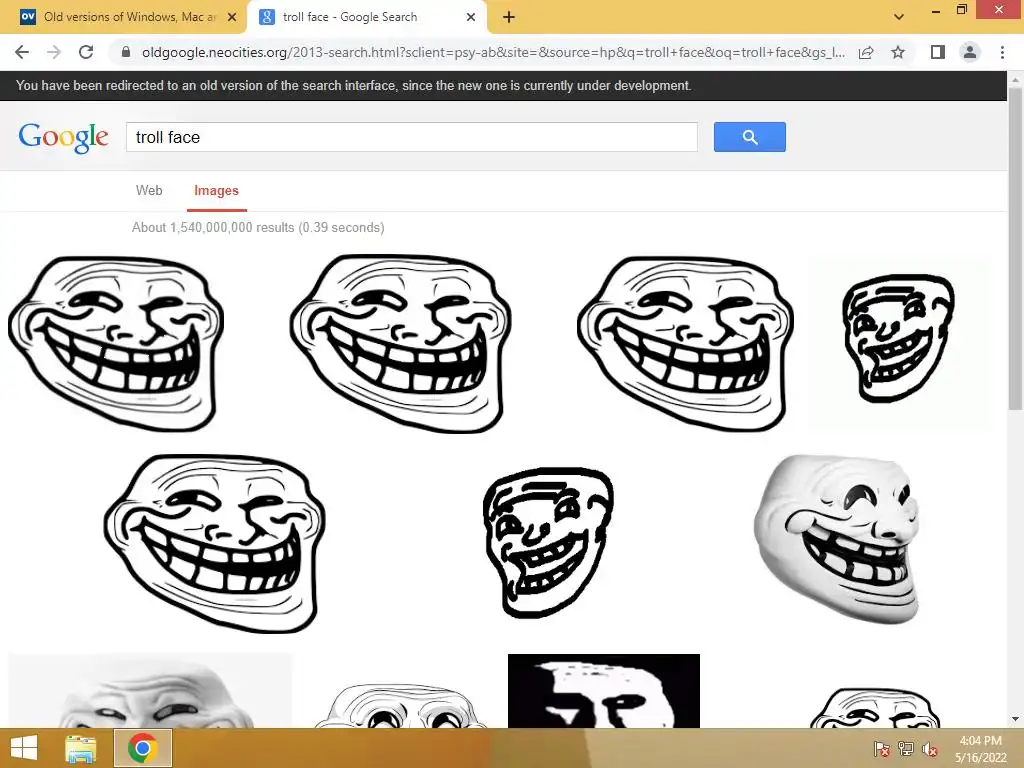Open File Explorer from the taskbar

[81, 748]
